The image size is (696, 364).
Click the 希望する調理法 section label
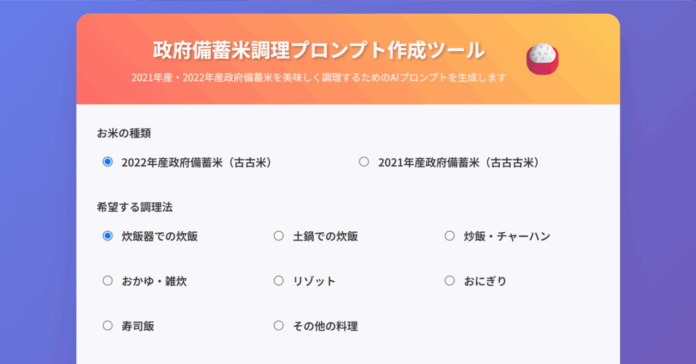point(135,207)
